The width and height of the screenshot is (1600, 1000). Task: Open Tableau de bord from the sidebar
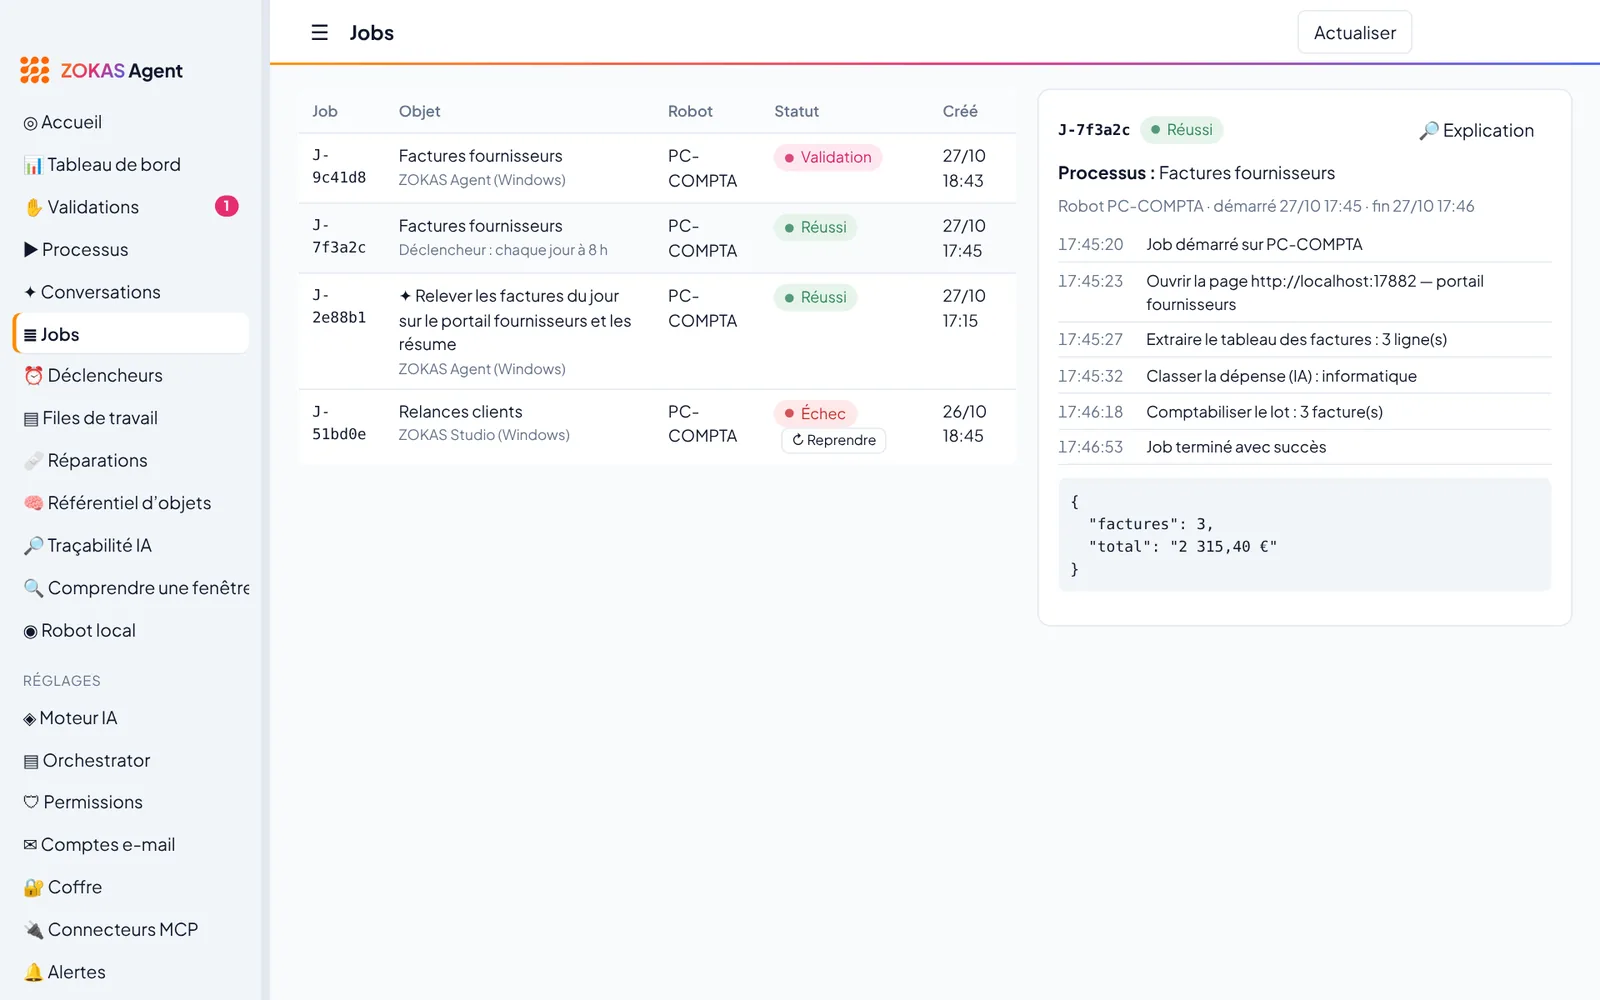131,165
